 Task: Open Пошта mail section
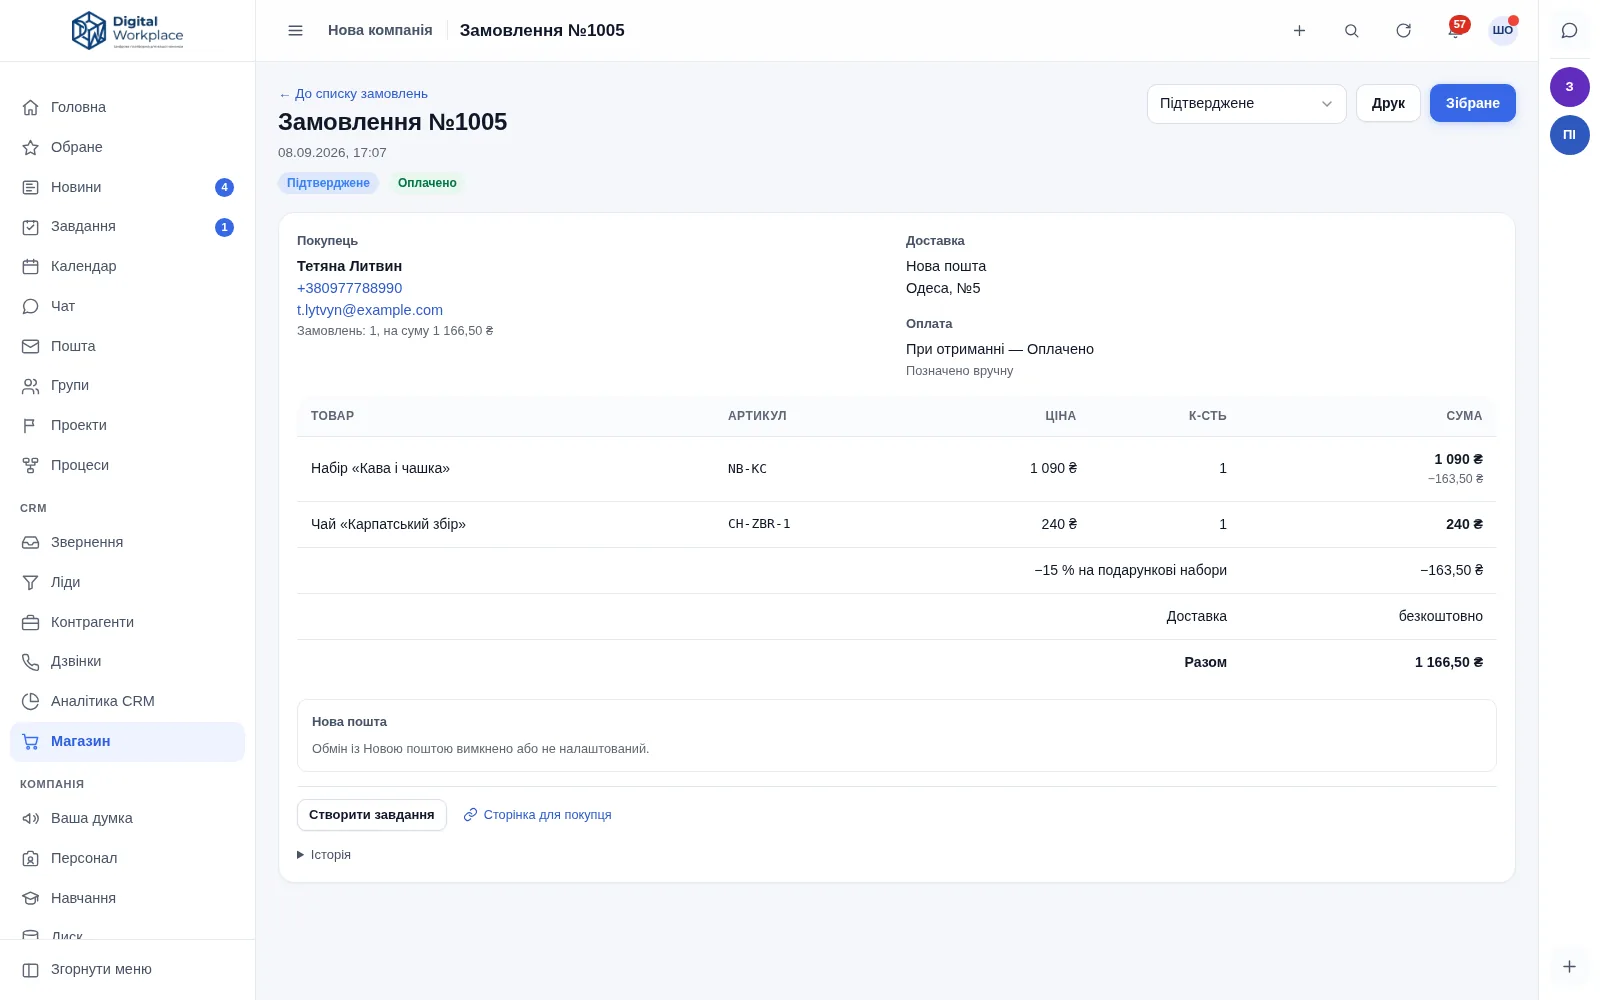point(127,346)
